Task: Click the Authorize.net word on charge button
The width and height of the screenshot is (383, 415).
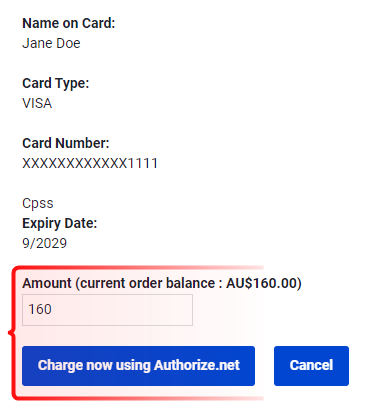Action: click(197, 365)
